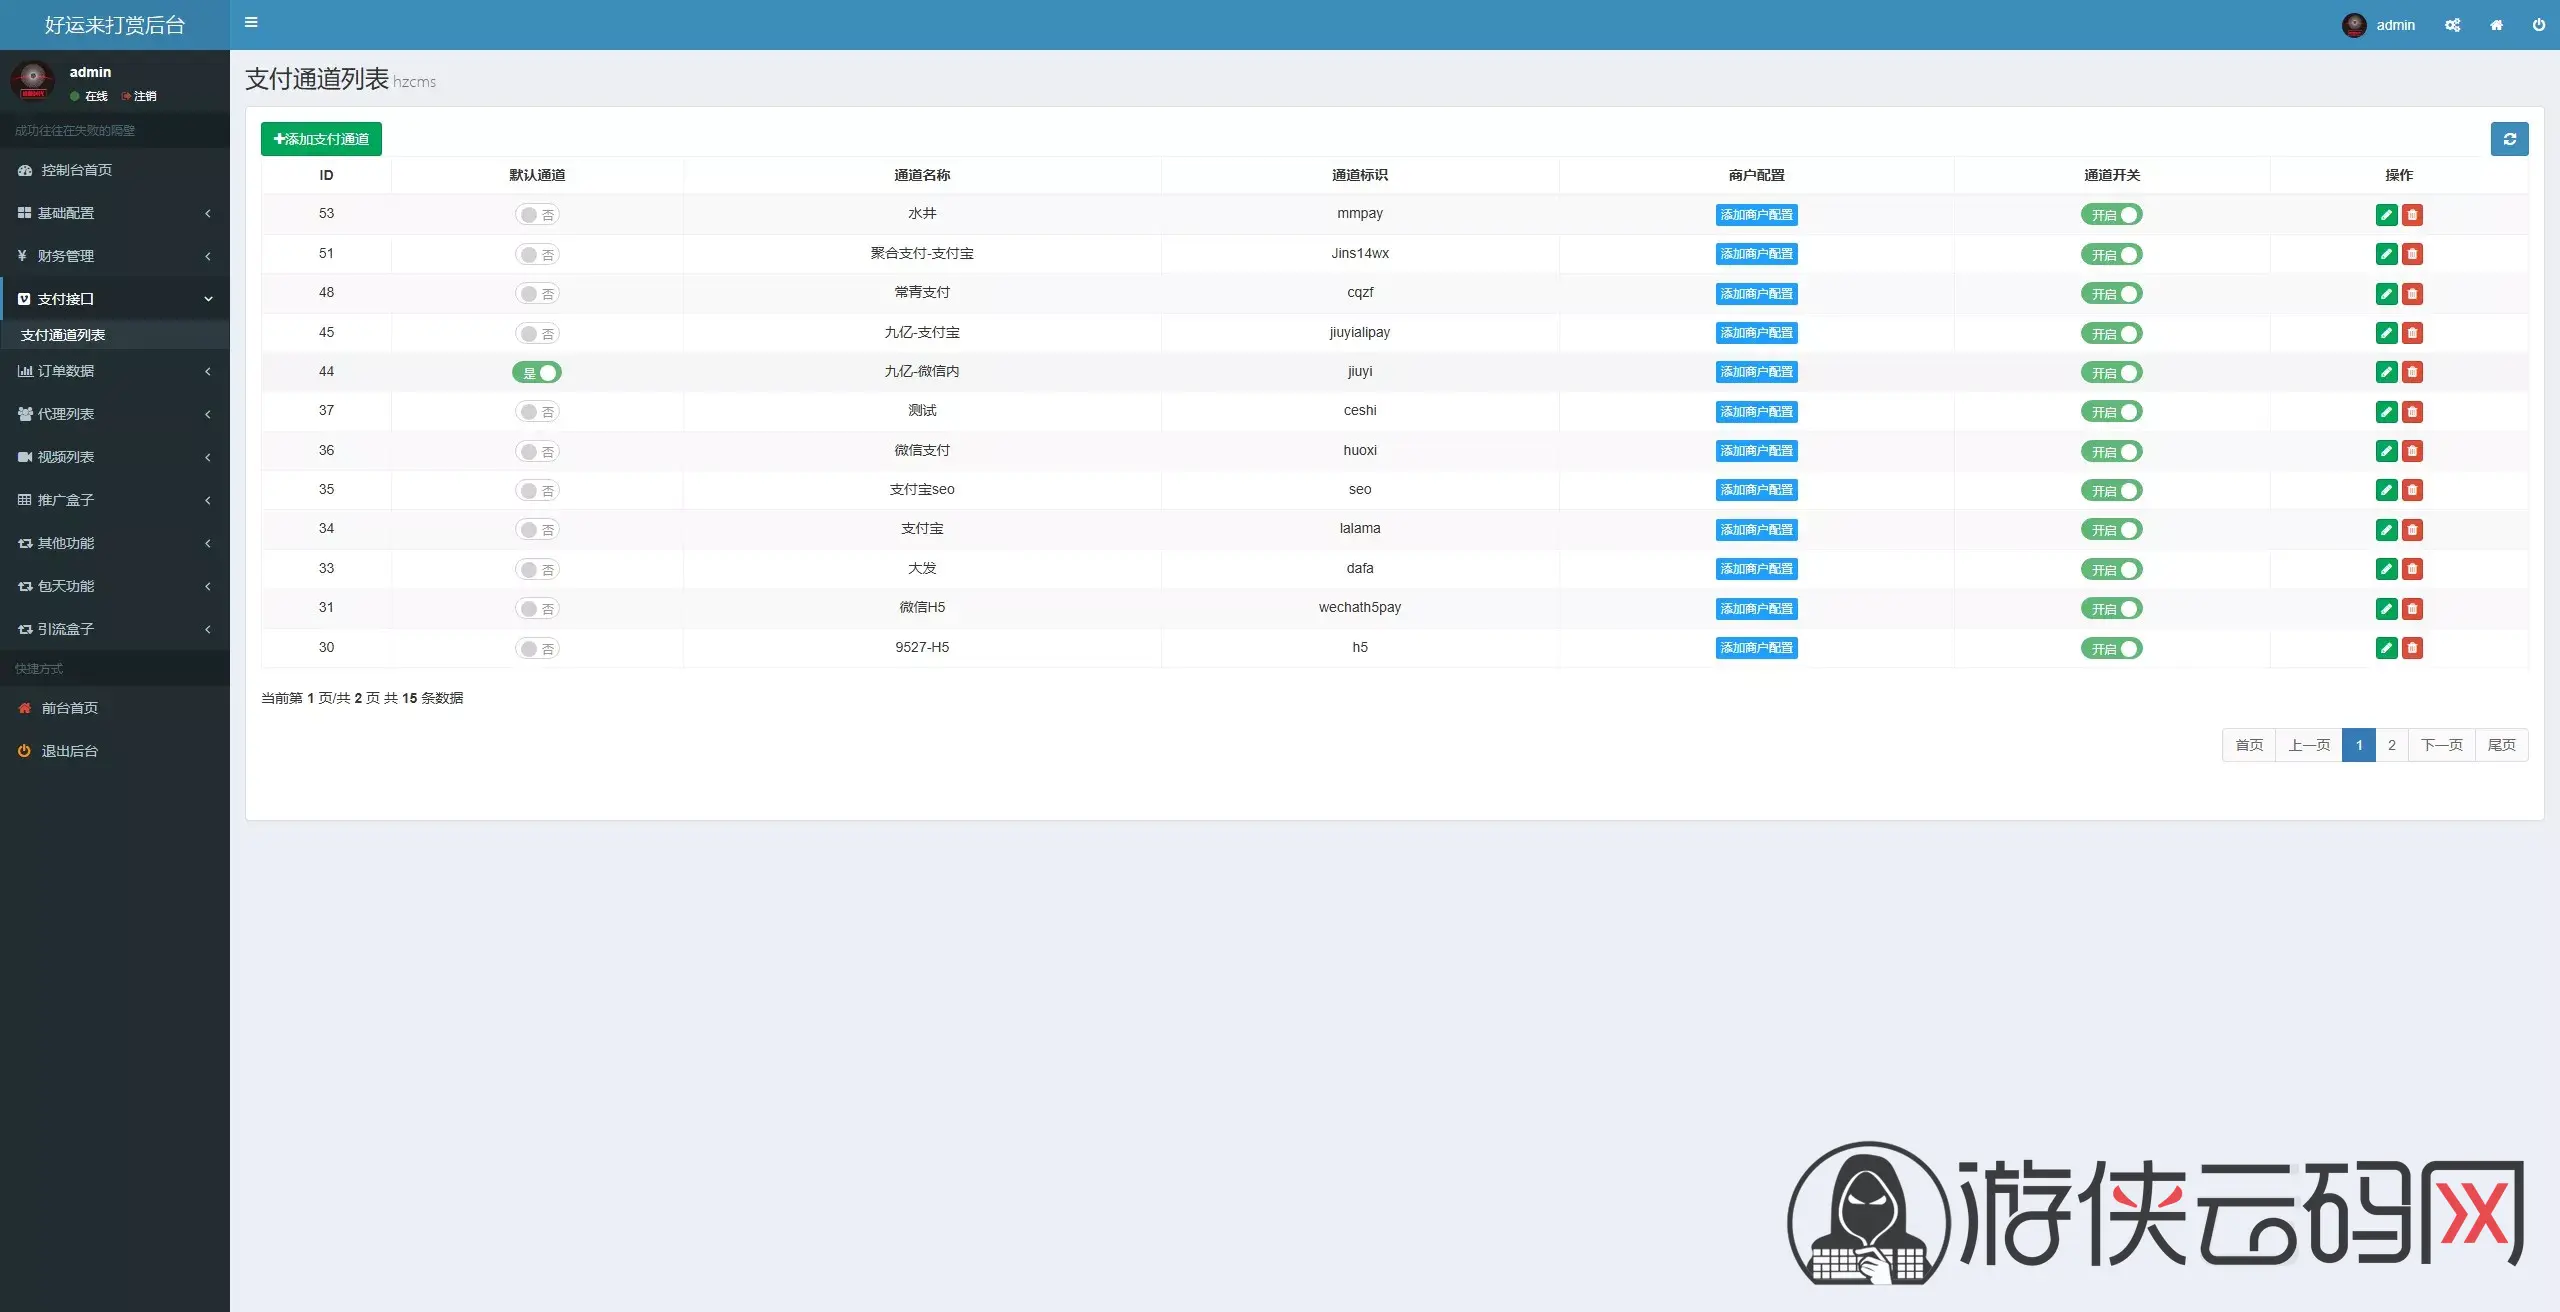Click 添加商户配置 for the mmpay channel
Viewport: 2560px width, 1312px height.
click(1756, 215)
